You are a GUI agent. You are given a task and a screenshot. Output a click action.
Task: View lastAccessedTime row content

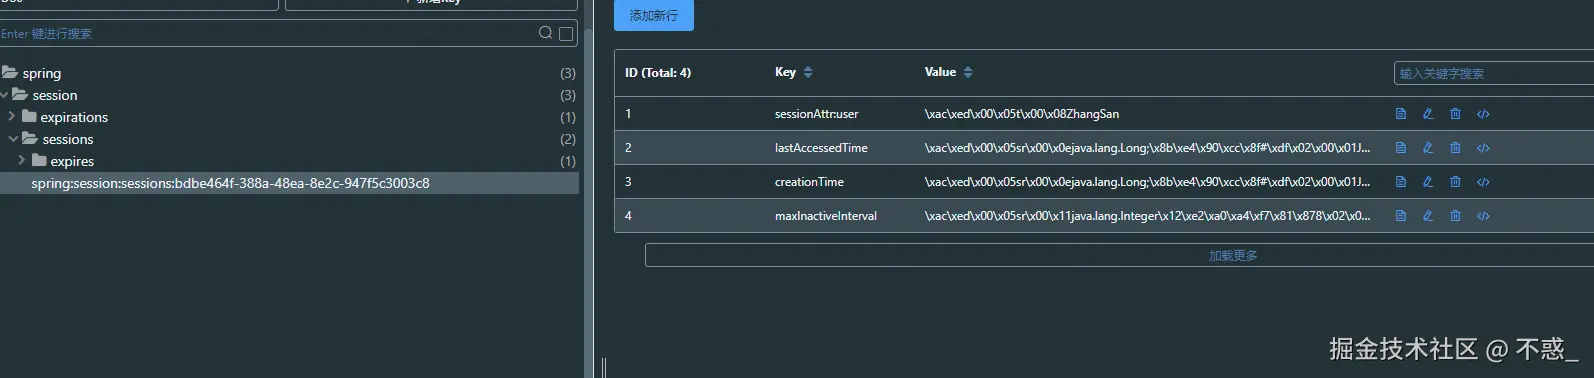pyautogui.click(x=1400, y=148)
